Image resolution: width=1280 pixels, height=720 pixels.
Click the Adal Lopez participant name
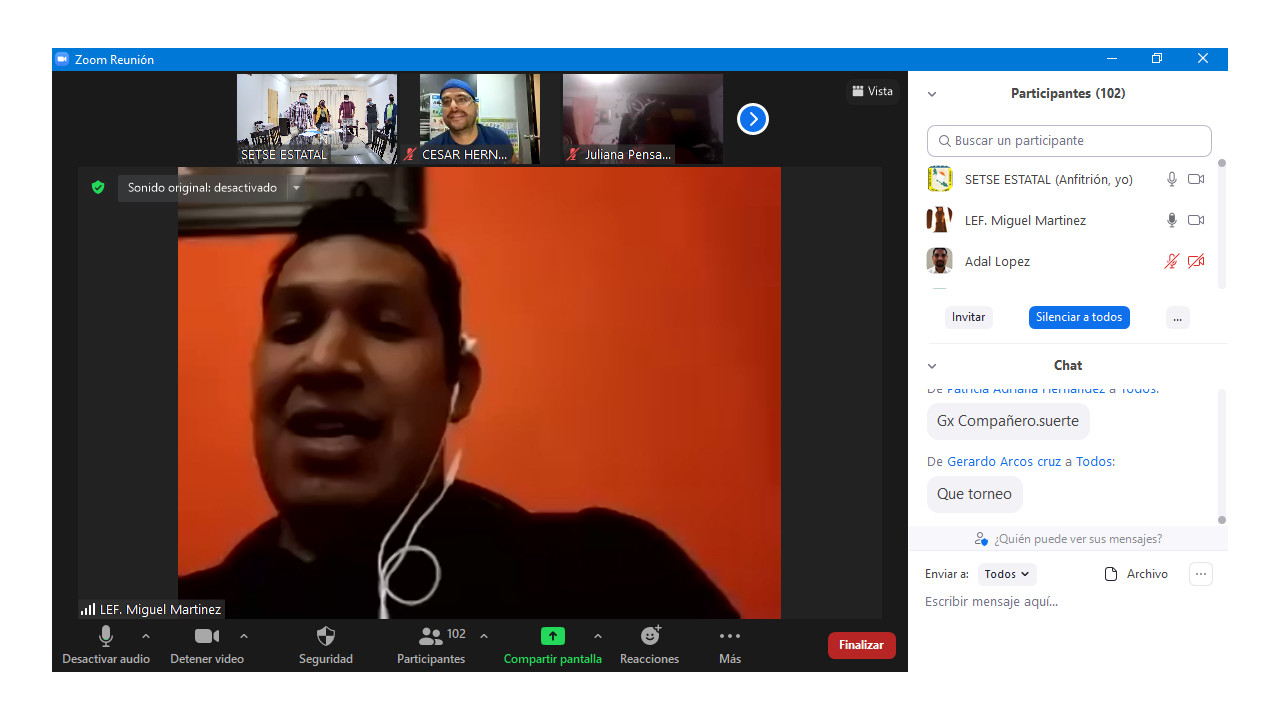(997, 261)
